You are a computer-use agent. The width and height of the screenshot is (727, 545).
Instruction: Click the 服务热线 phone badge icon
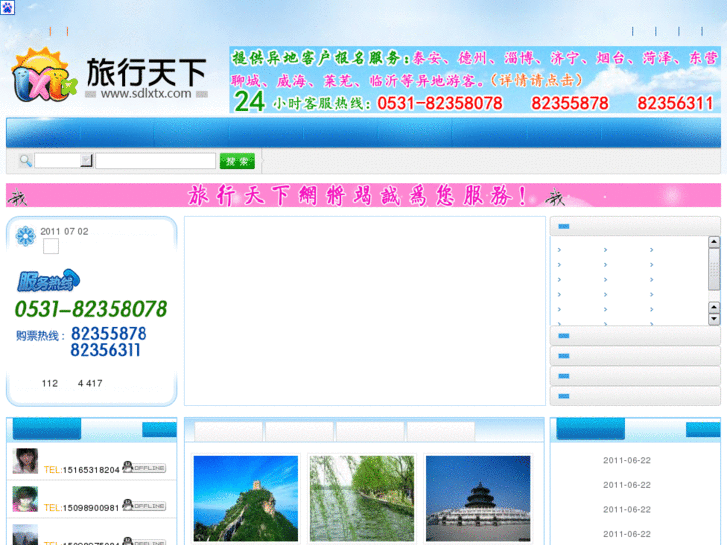click(x=49, y=281)
